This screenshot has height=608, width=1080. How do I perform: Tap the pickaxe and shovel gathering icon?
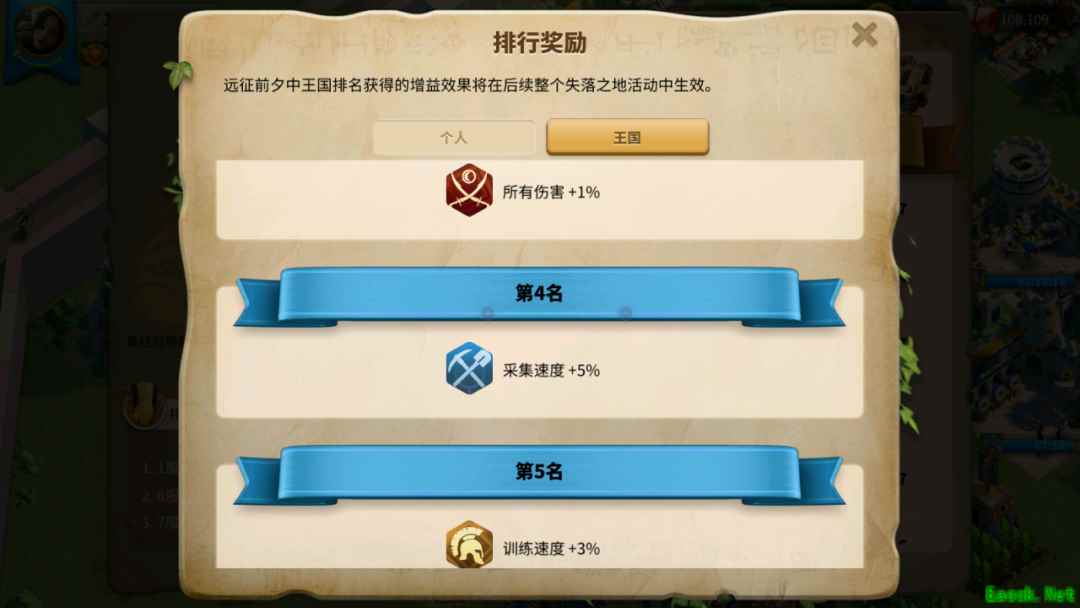(469, 368)
